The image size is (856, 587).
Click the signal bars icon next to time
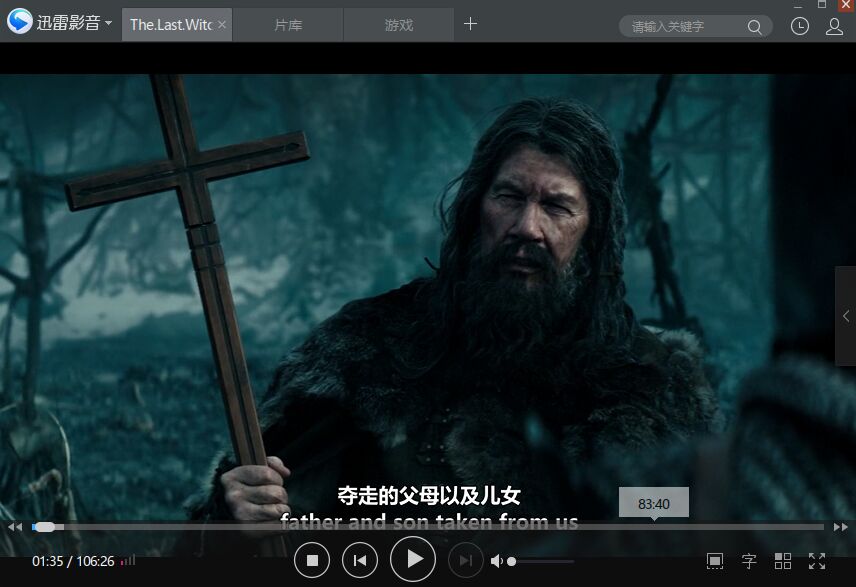pyautogui.click(x=128, y=561)
